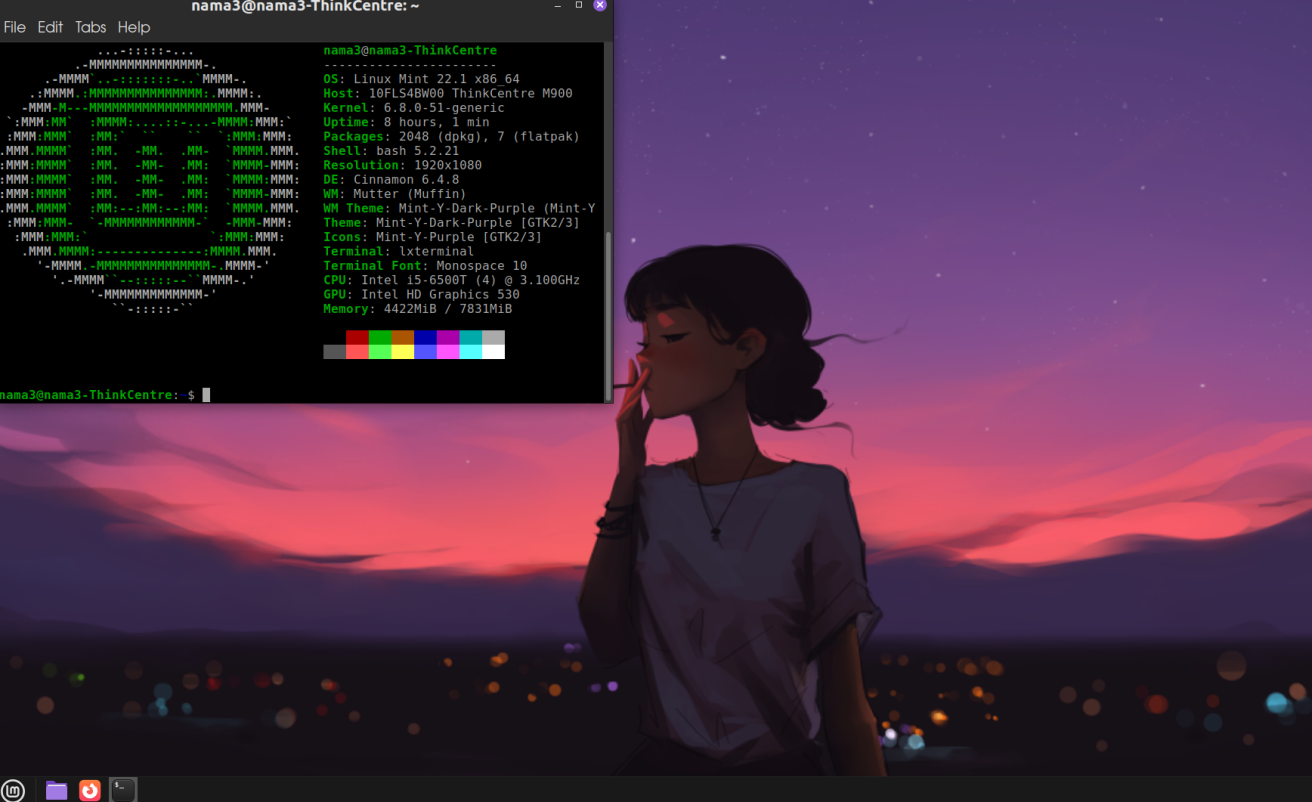Click the Linux Mint ASCII art logo
The image size is (1312, 802).
150,180
